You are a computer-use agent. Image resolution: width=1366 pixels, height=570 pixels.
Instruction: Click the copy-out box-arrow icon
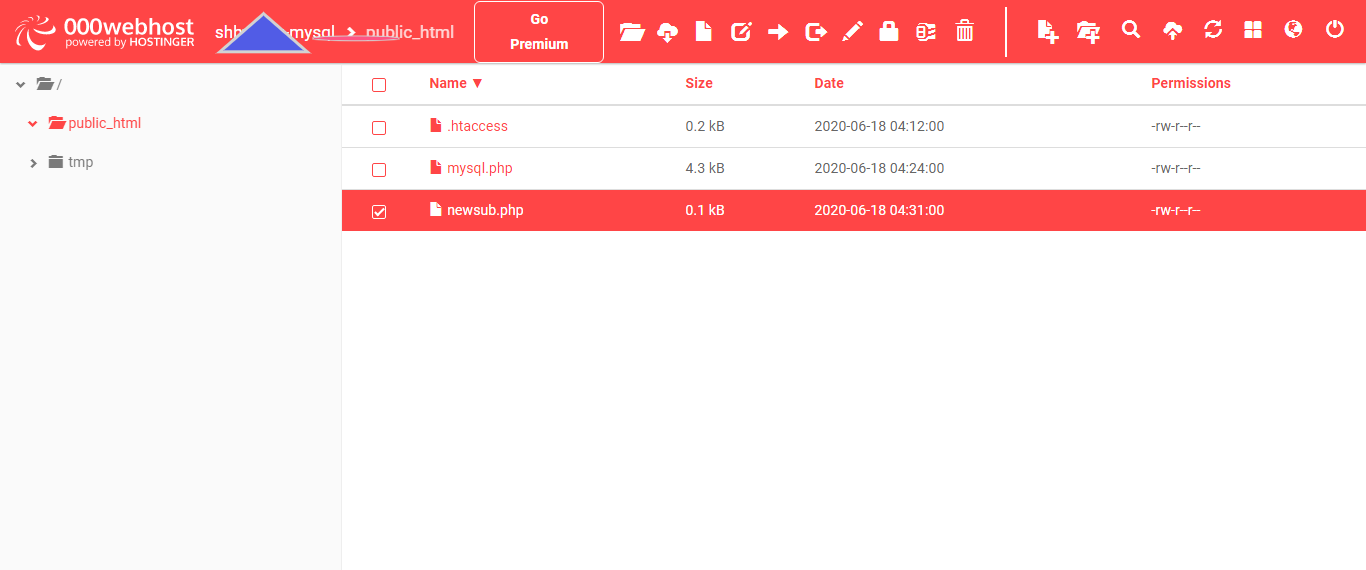(816, 31)
